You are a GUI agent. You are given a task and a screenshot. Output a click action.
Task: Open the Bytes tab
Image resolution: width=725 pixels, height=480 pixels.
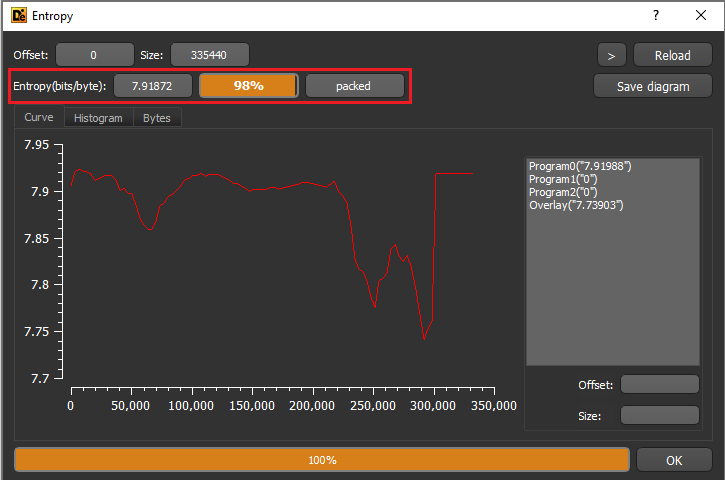(157, 118)
